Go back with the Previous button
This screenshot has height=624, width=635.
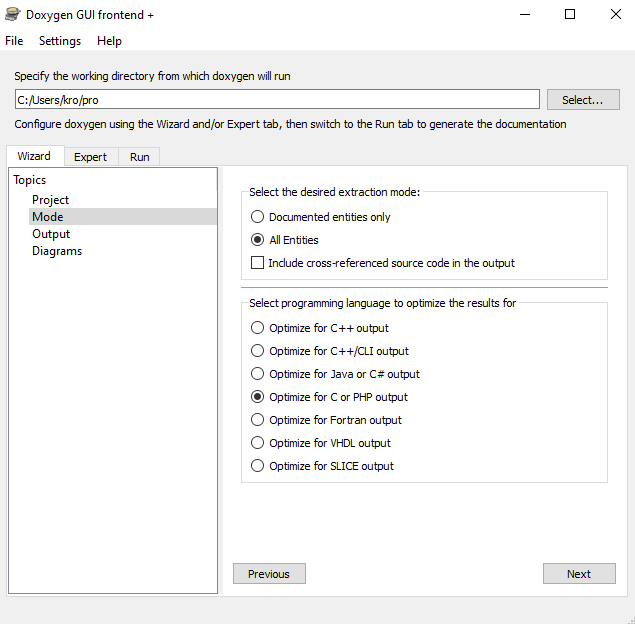click(269, 574)
